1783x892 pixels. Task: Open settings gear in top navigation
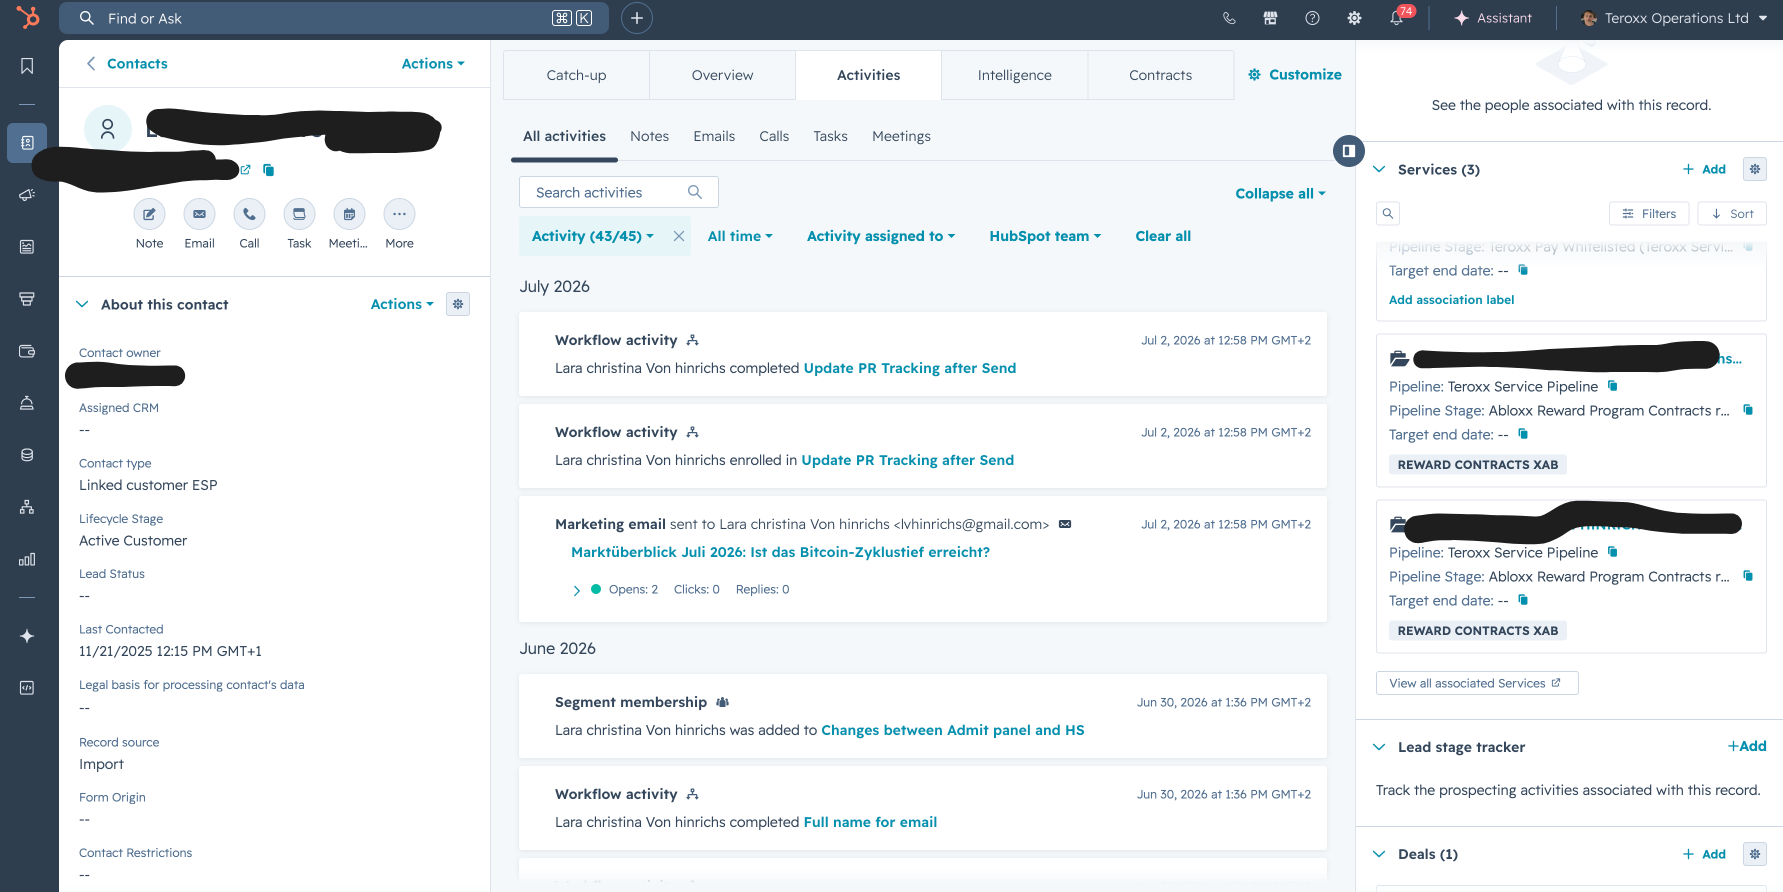[x=1354, y=18]
